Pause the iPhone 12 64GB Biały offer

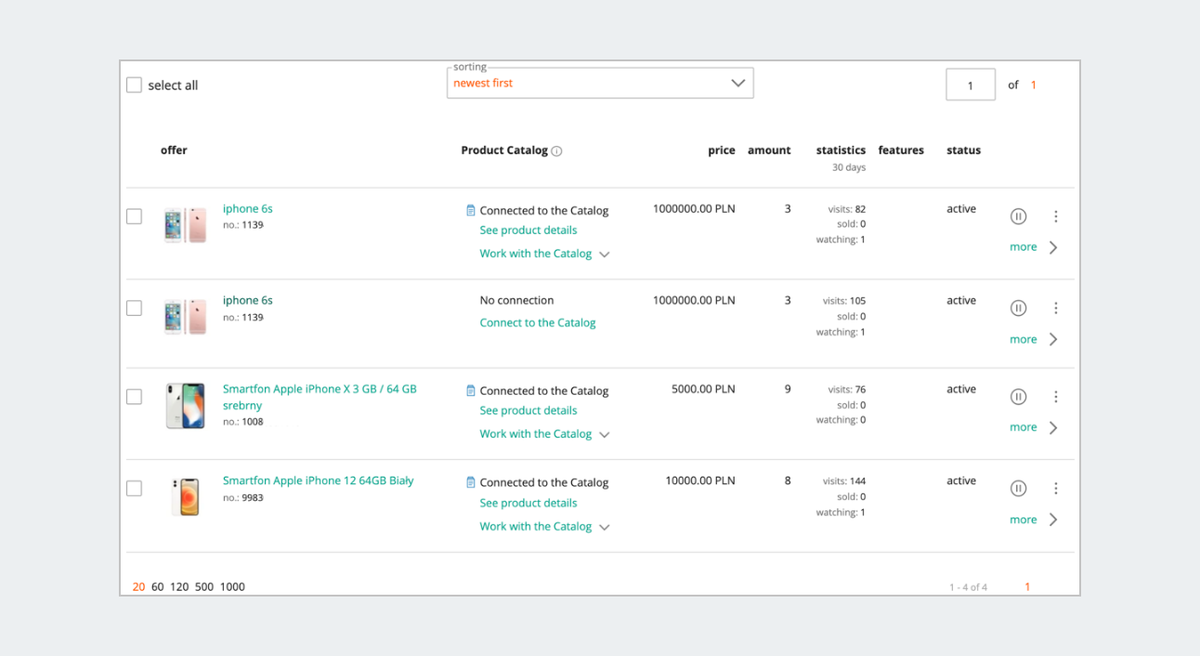pyautogui.click(x=1018, y=488)
